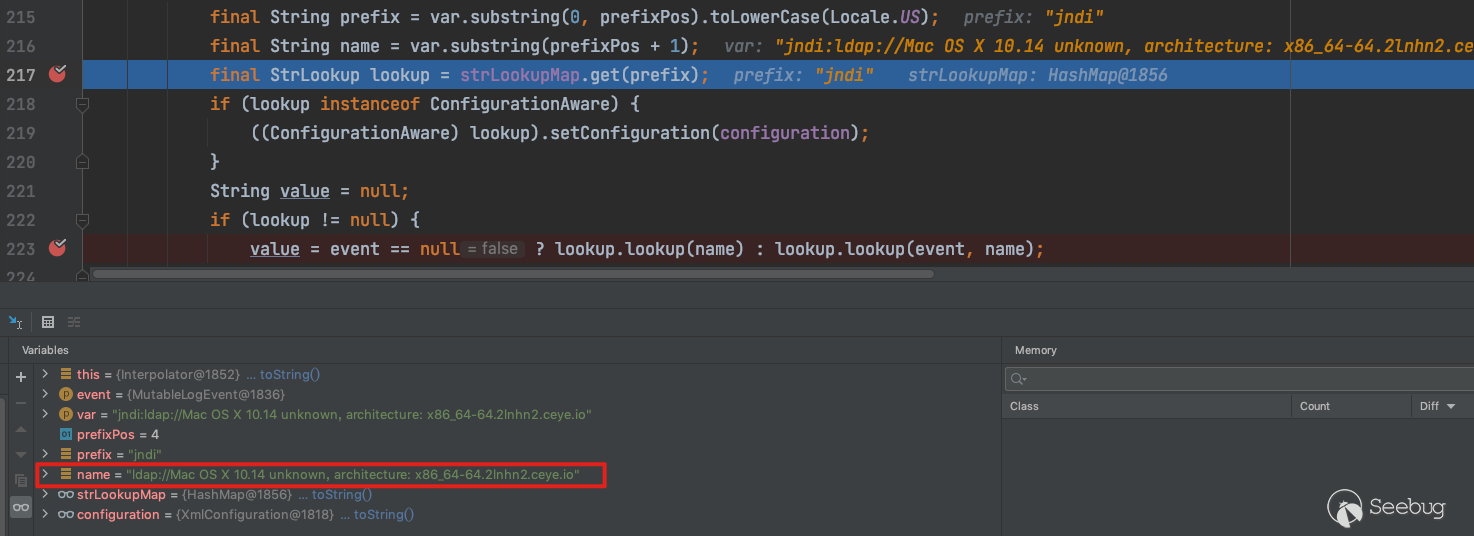
Task: Click the Memory class search field
Action: pos(1240,378)
